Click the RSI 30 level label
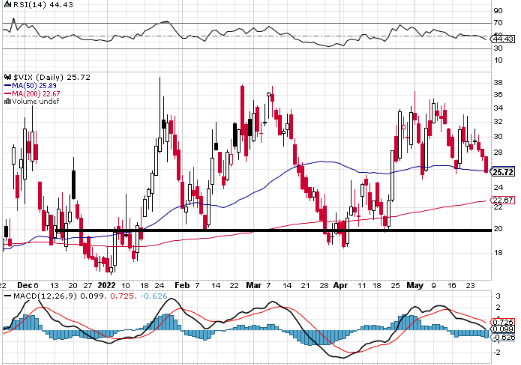This screenshot has height=365, width=521. [498, 48]
